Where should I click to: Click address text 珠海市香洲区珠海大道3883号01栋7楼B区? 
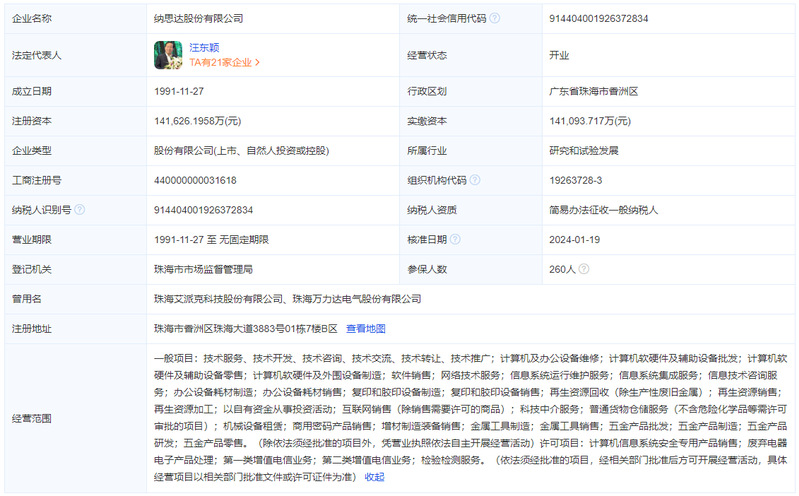tap(246, 329)
